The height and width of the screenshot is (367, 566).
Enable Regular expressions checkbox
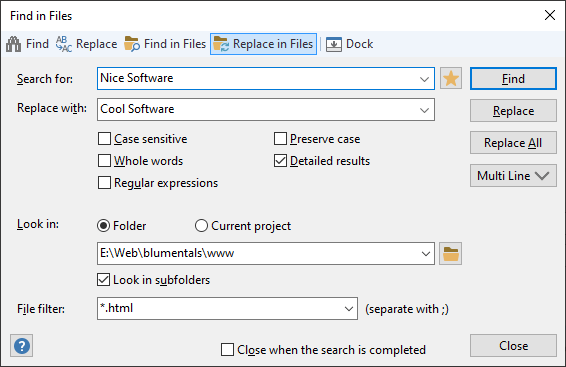pos(104,183)
